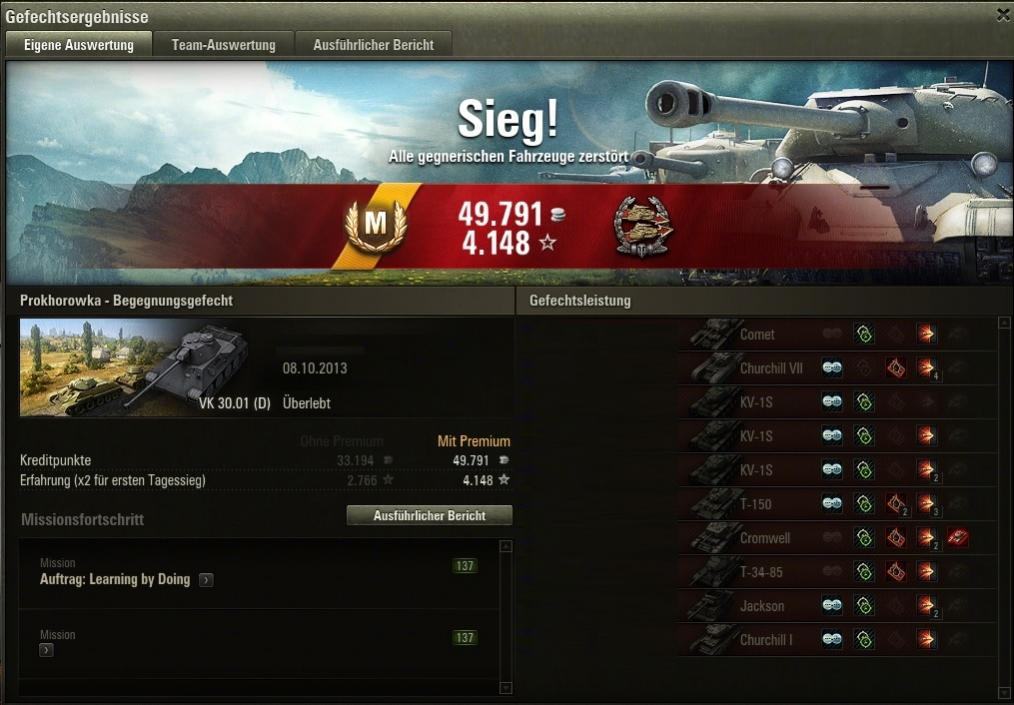Click the Ausführlicher Bericht button
1014x705 pixels.
click(429, 515)
